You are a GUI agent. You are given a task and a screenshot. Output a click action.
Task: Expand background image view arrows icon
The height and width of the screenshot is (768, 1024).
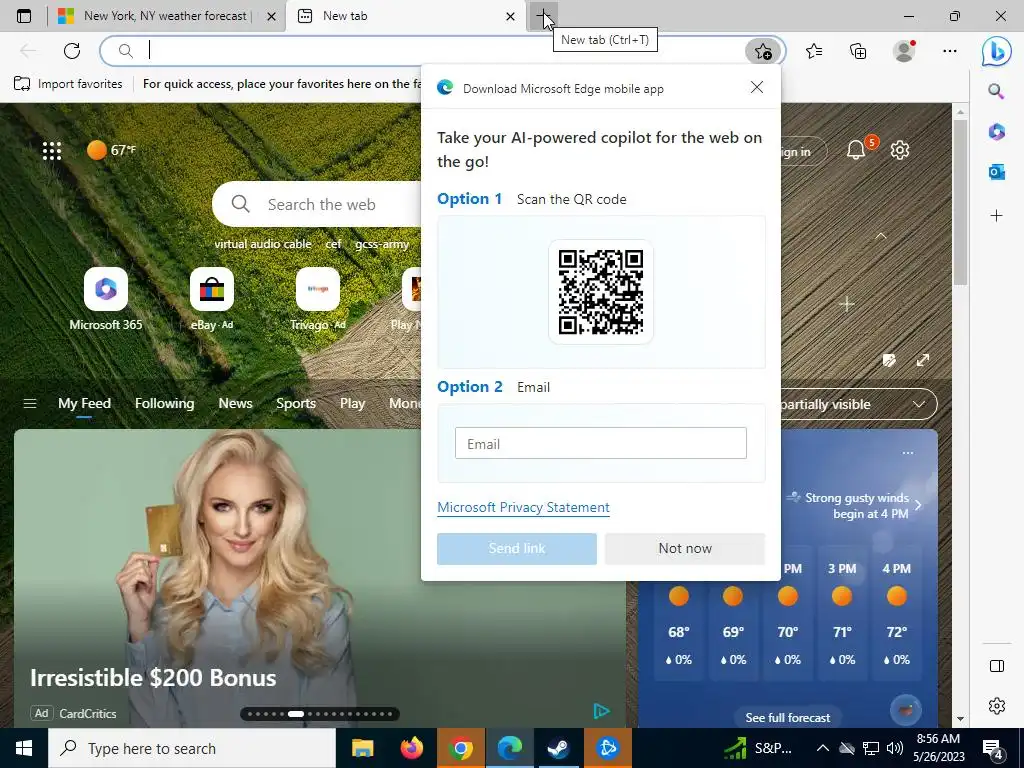[922, 360]
